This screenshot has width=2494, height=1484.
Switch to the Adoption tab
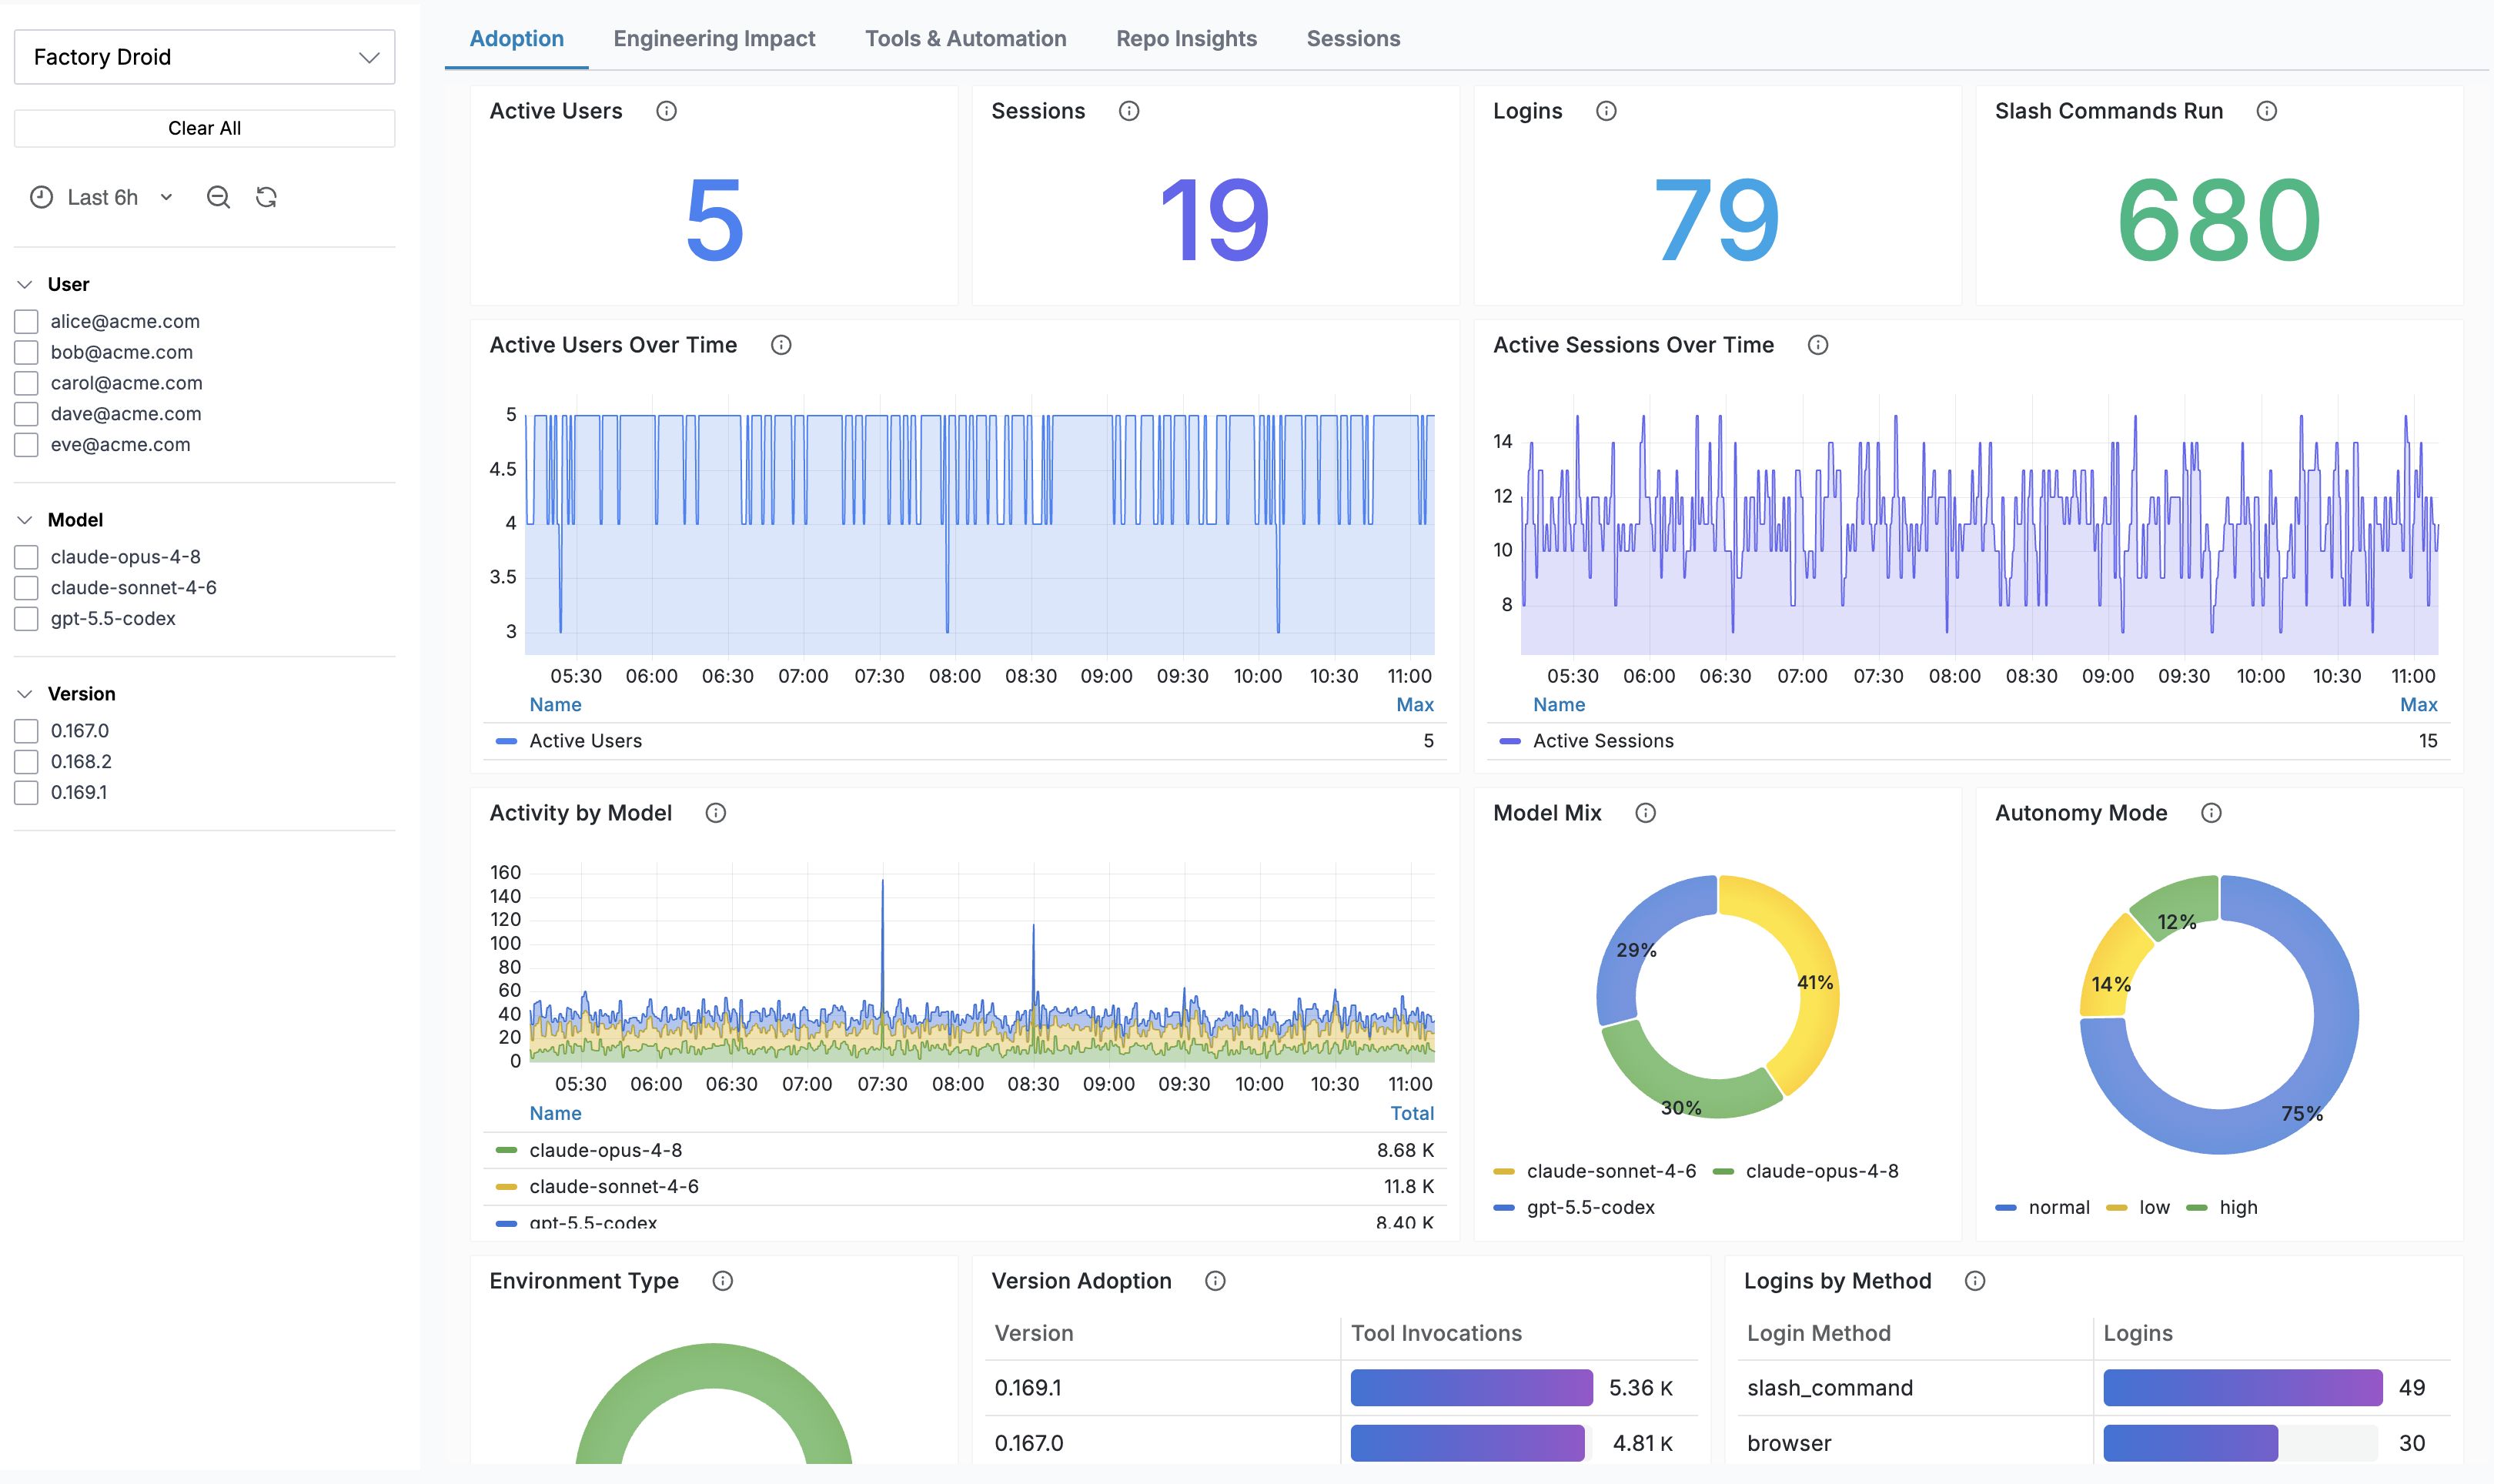click(x=517, y=39)
